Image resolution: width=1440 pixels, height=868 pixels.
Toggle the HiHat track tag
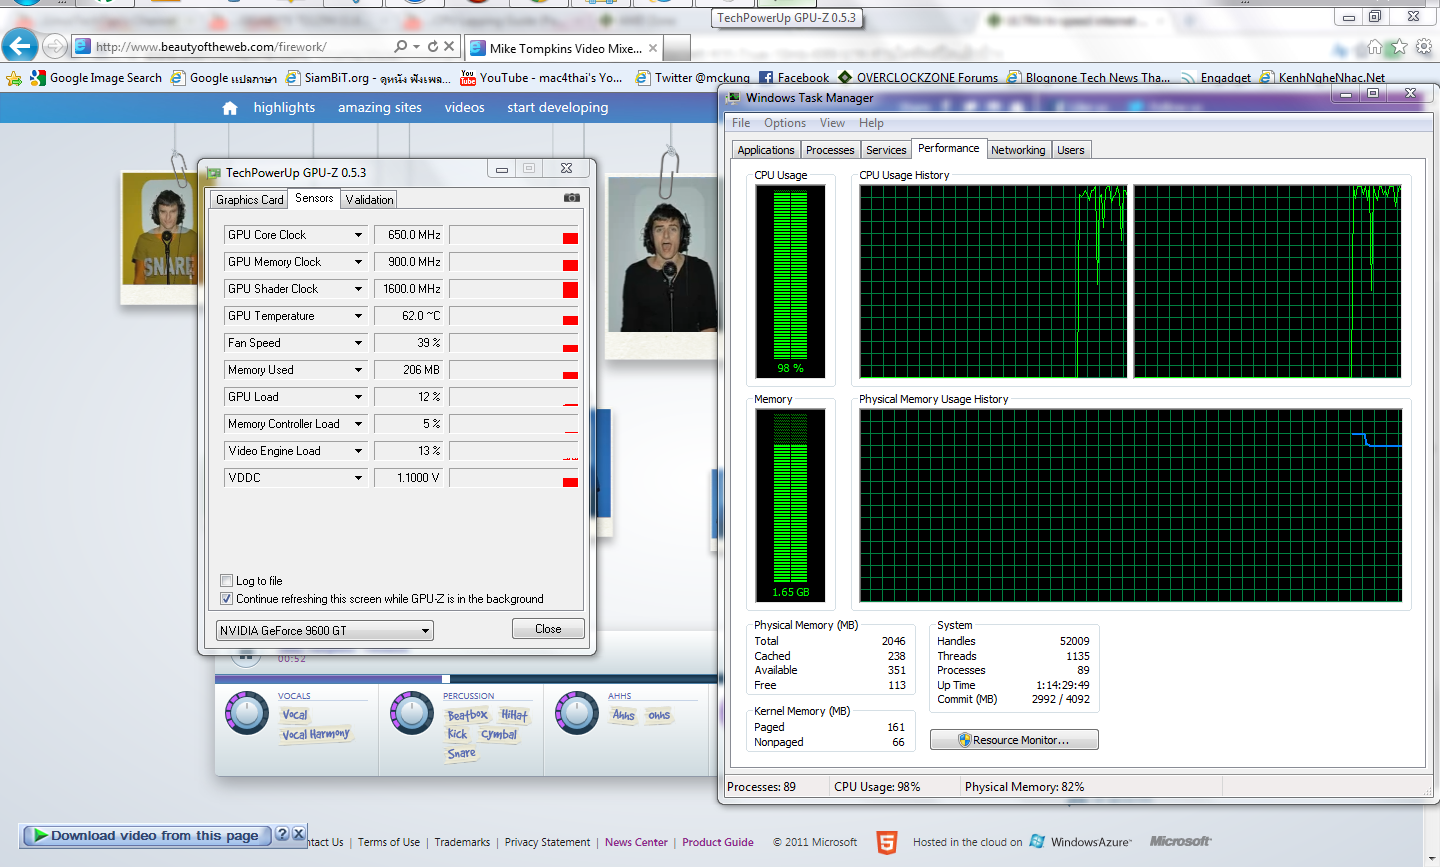pos(514,715)
